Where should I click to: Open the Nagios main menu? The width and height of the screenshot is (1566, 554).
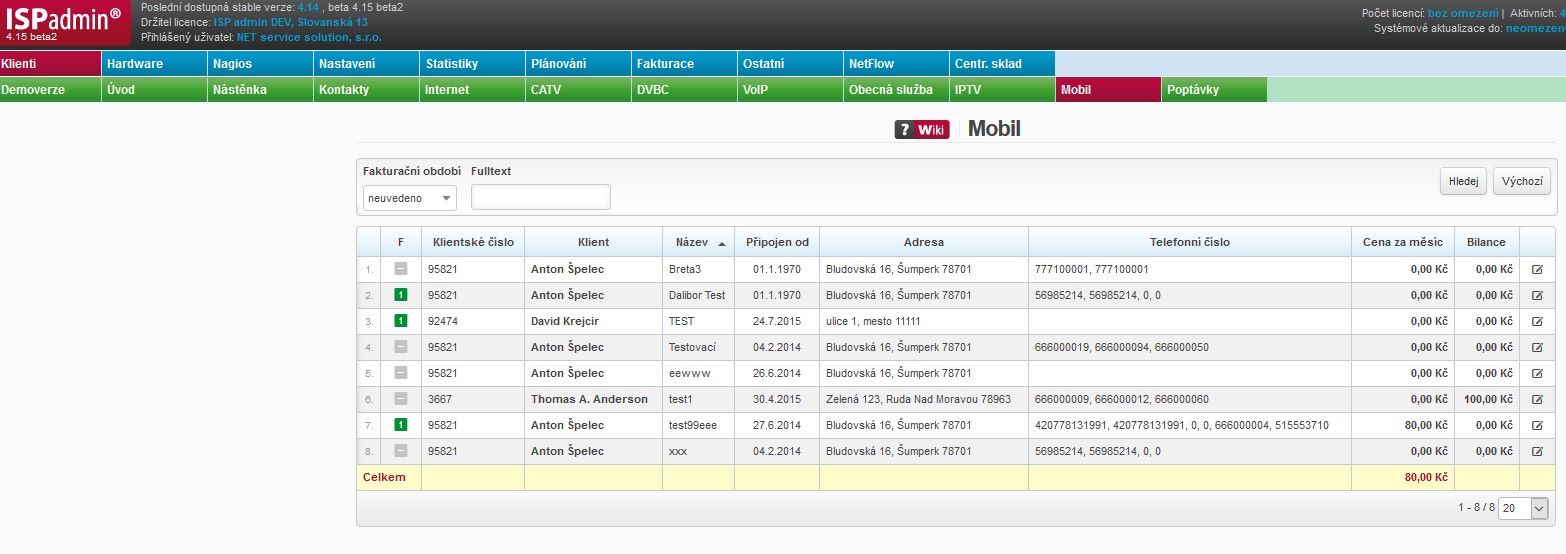click(x=261, y=63)
